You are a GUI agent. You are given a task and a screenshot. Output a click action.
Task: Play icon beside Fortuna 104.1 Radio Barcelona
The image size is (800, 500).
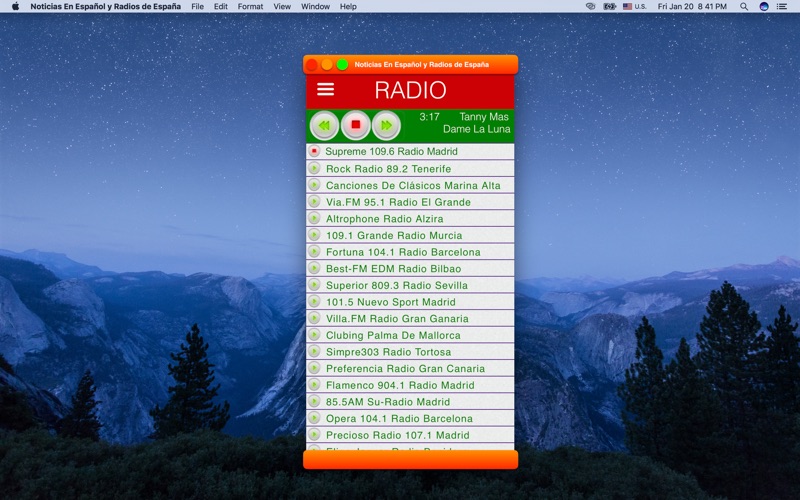click(314, 252)
